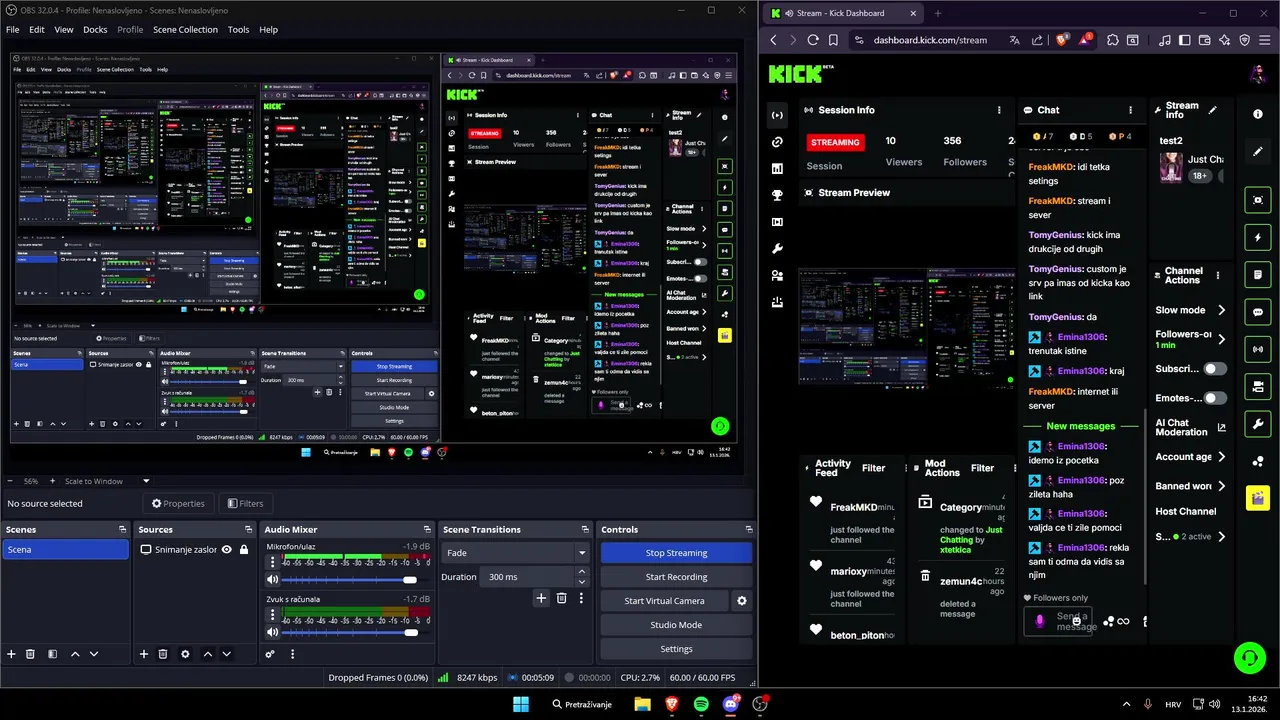Click the Filters button below the preview
Viewport: 1280px width, 720px height.
pyautogui.click(x=245, y=504)
